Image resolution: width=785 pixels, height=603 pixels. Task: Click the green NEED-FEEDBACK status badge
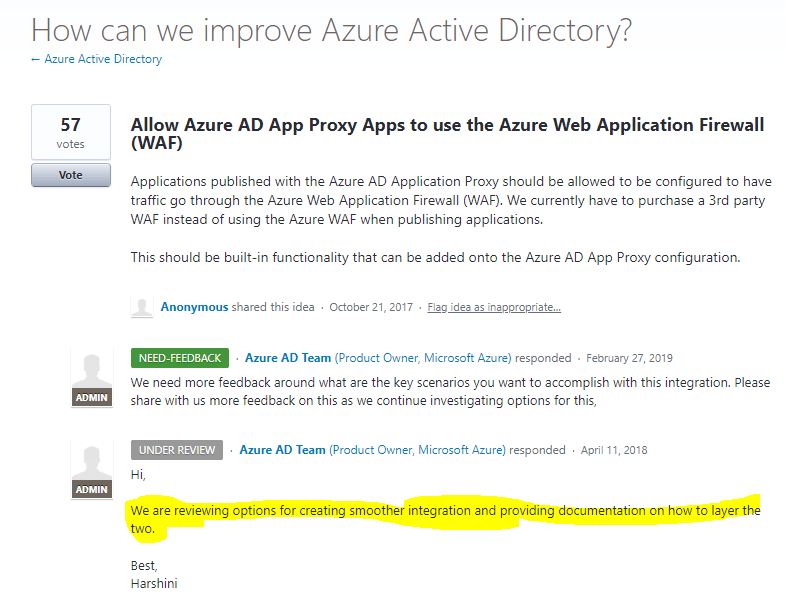coord(180,358)
